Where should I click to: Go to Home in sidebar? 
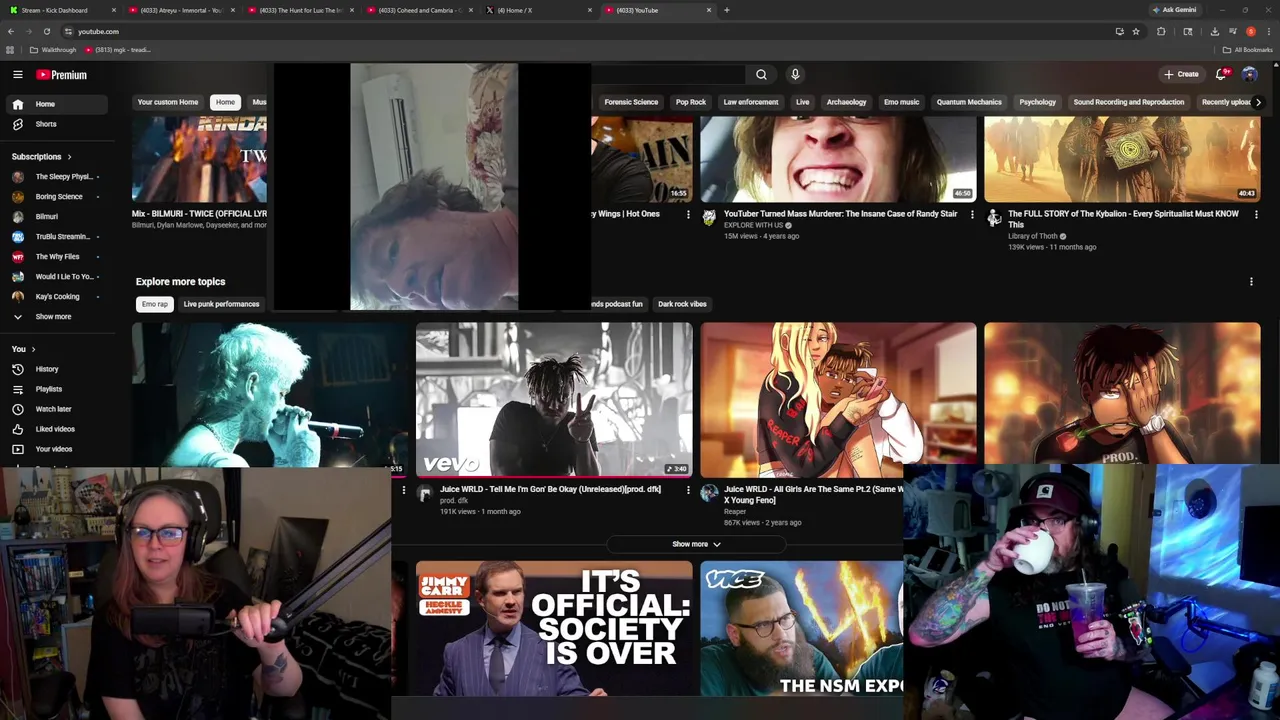[x=58, y=104]
